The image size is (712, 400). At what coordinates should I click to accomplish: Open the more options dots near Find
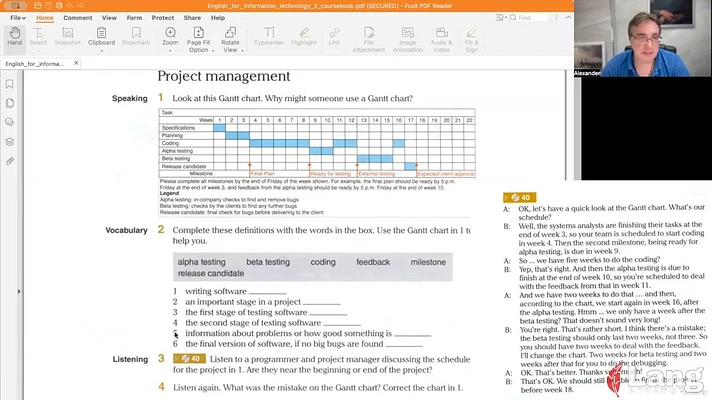(x=556, y=17)
